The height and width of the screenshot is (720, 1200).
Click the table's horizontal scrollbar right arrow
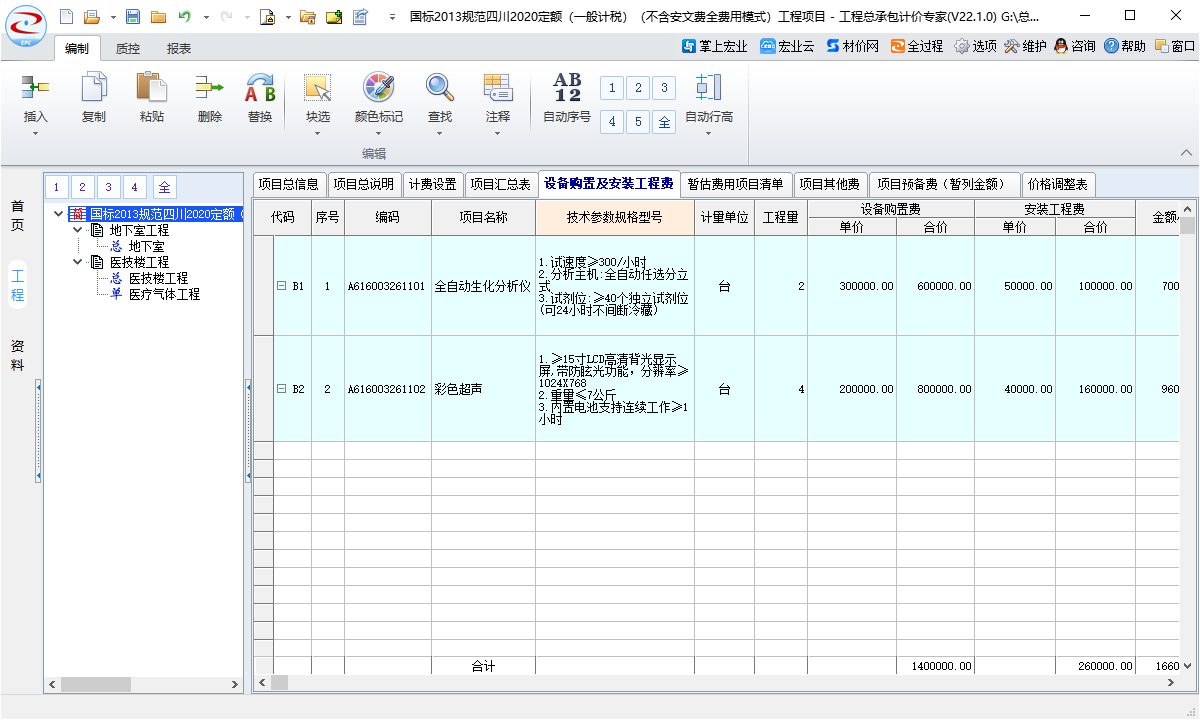coord(1171,682)
